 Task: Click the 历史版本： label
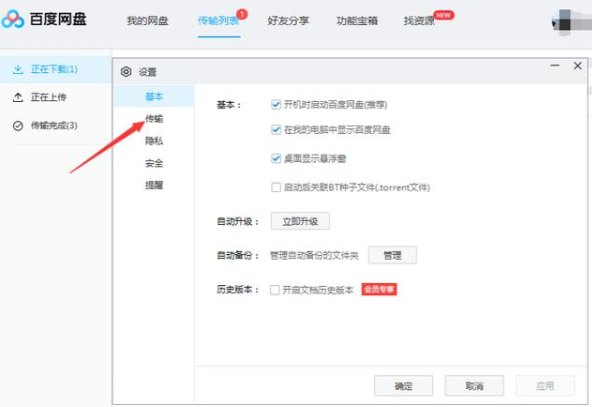237,290
